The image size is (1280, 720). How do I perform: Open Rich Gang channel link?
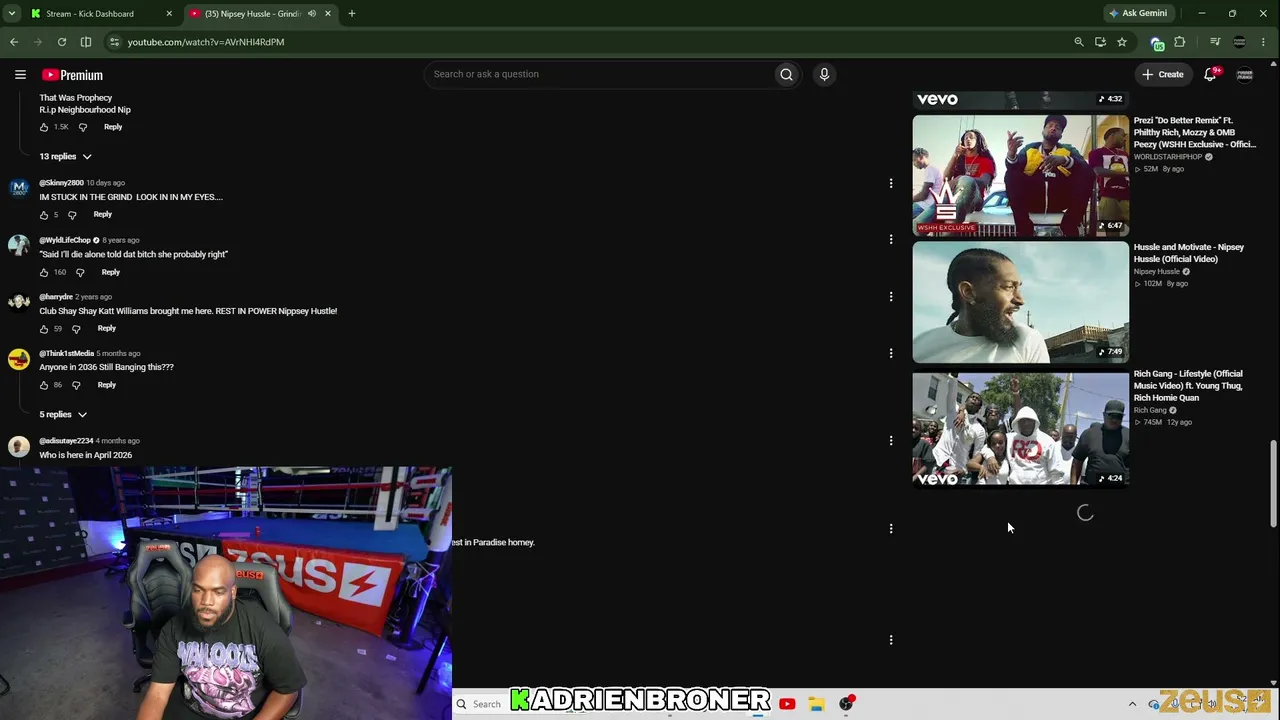point(1150,410)
